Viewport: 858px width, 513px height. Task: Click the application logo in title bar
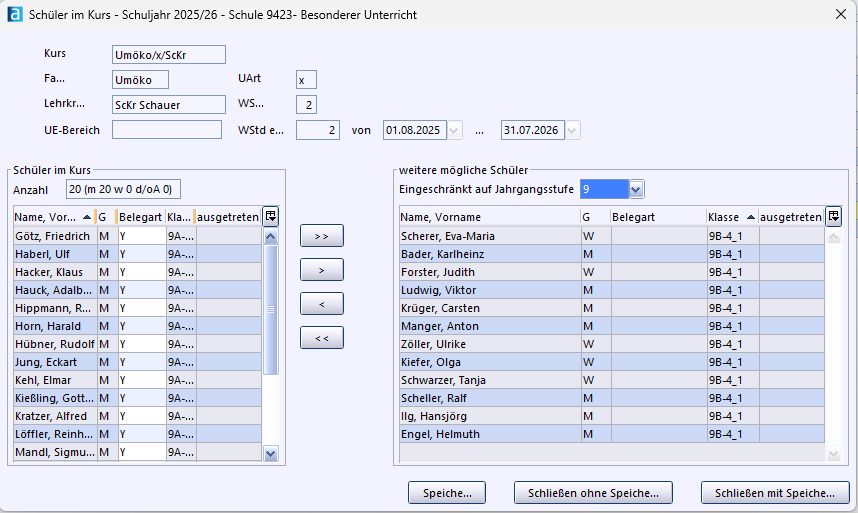point(15,14)
